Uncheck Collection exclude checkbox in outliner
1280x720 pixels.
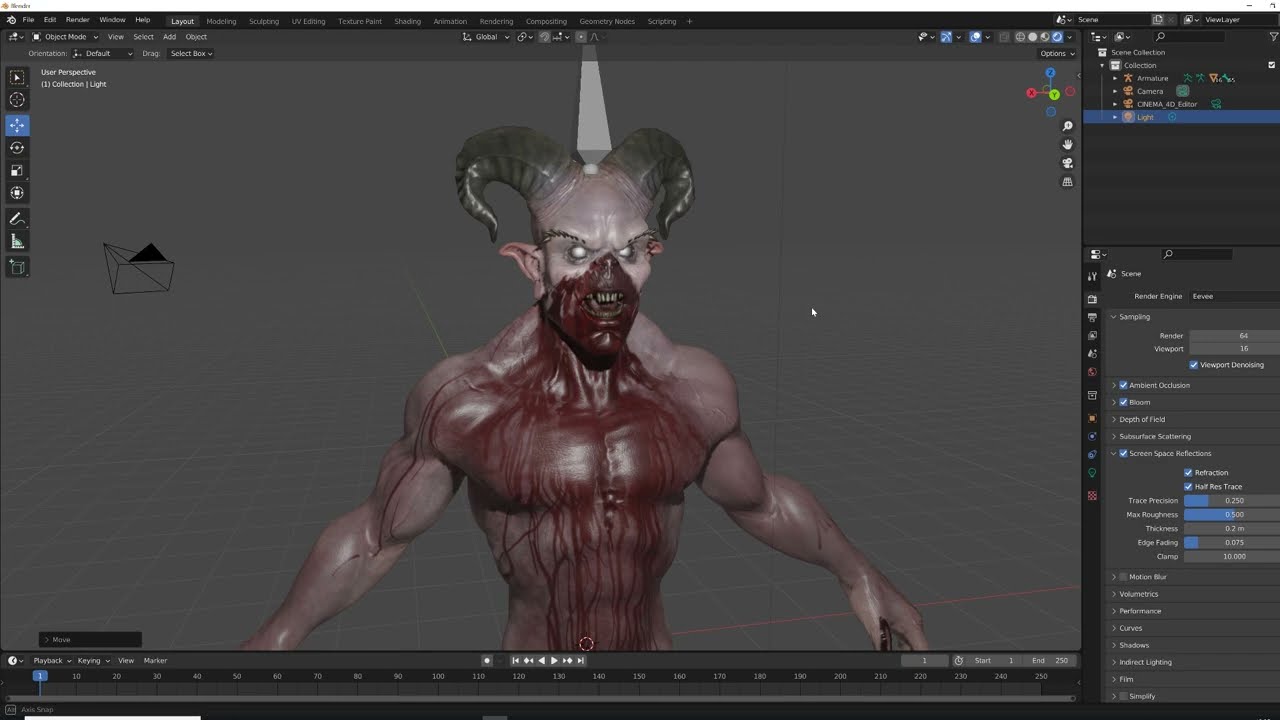(x=1272, y=65)
